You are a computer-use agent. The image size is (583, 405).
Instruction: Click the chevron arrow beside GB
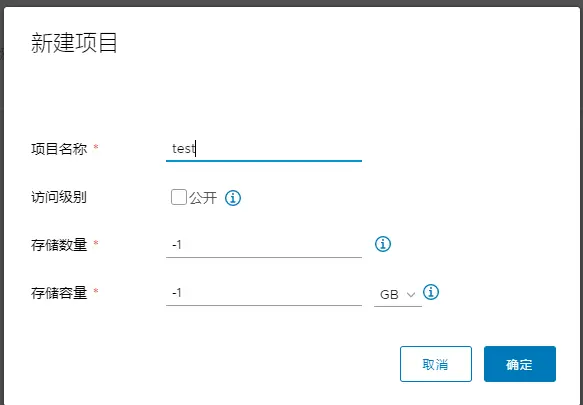(x=410, y=295)
